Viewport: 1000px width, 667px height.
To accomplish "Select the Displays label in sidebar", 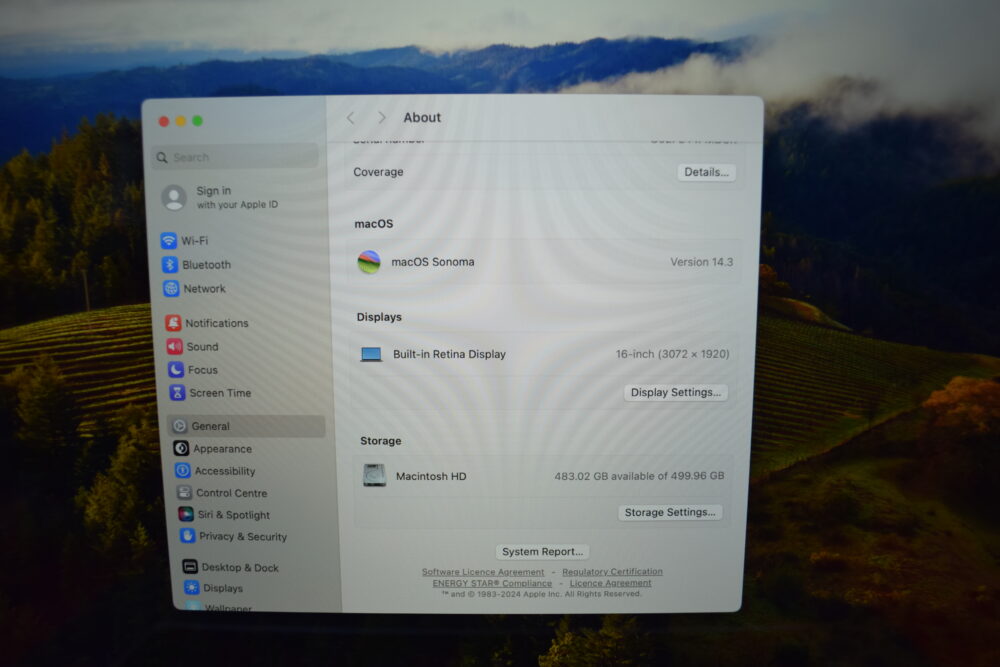I will (223, 588).
